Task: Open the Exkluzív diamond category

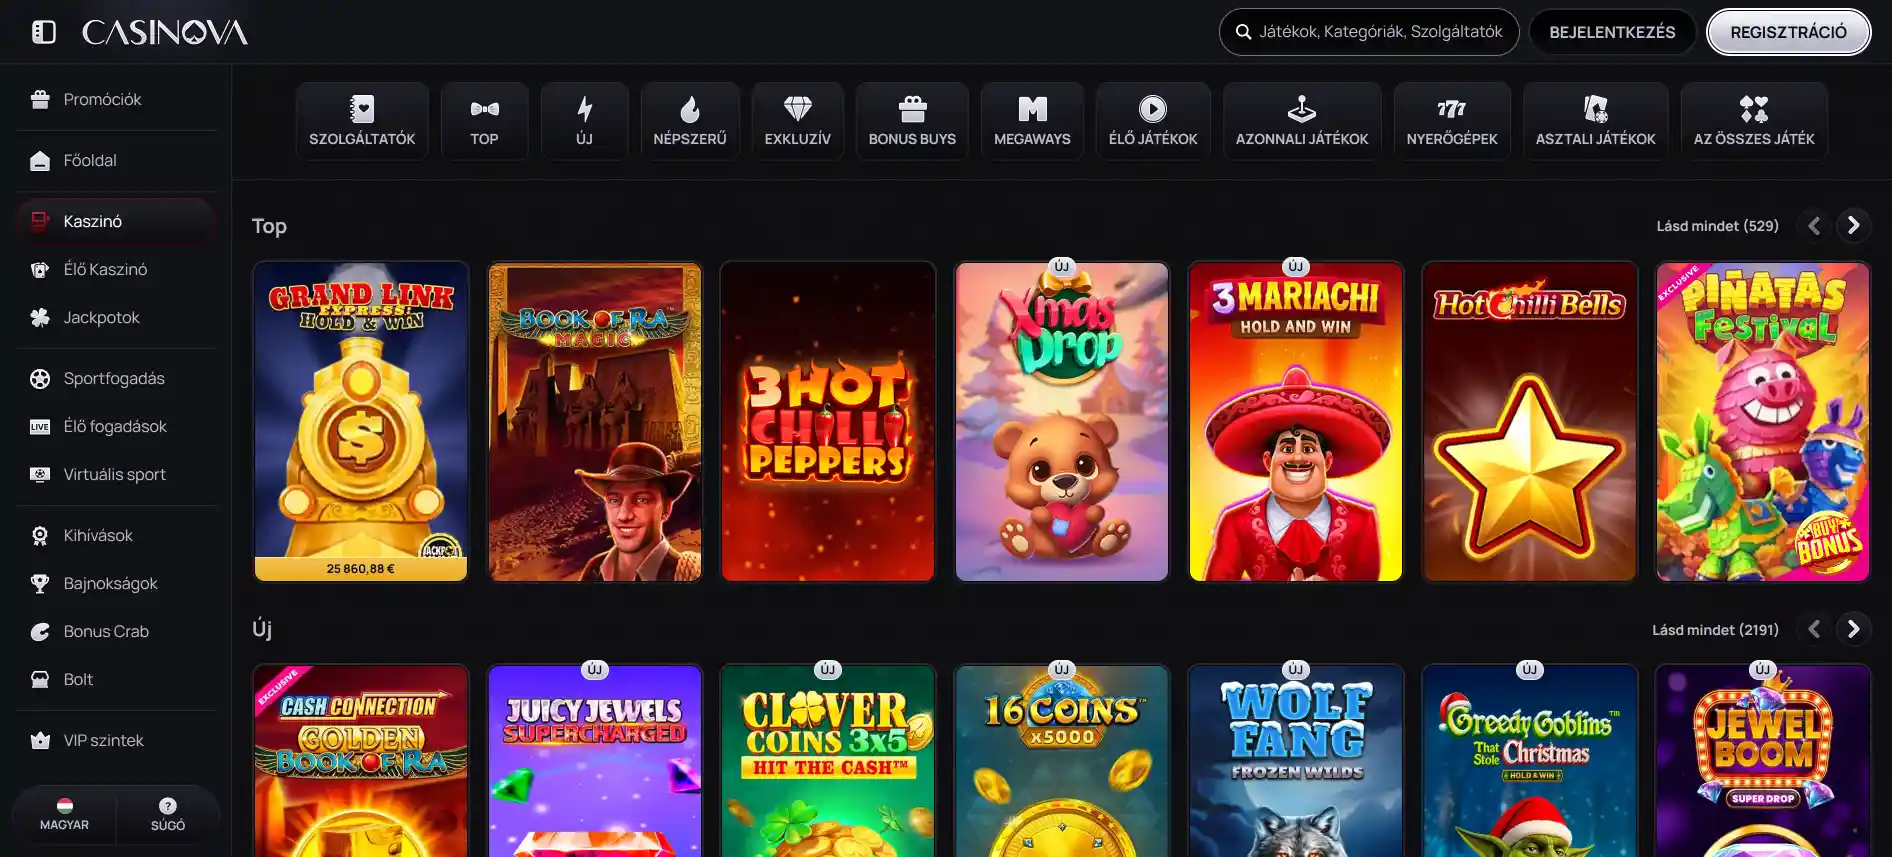Action: click(797, 121)
